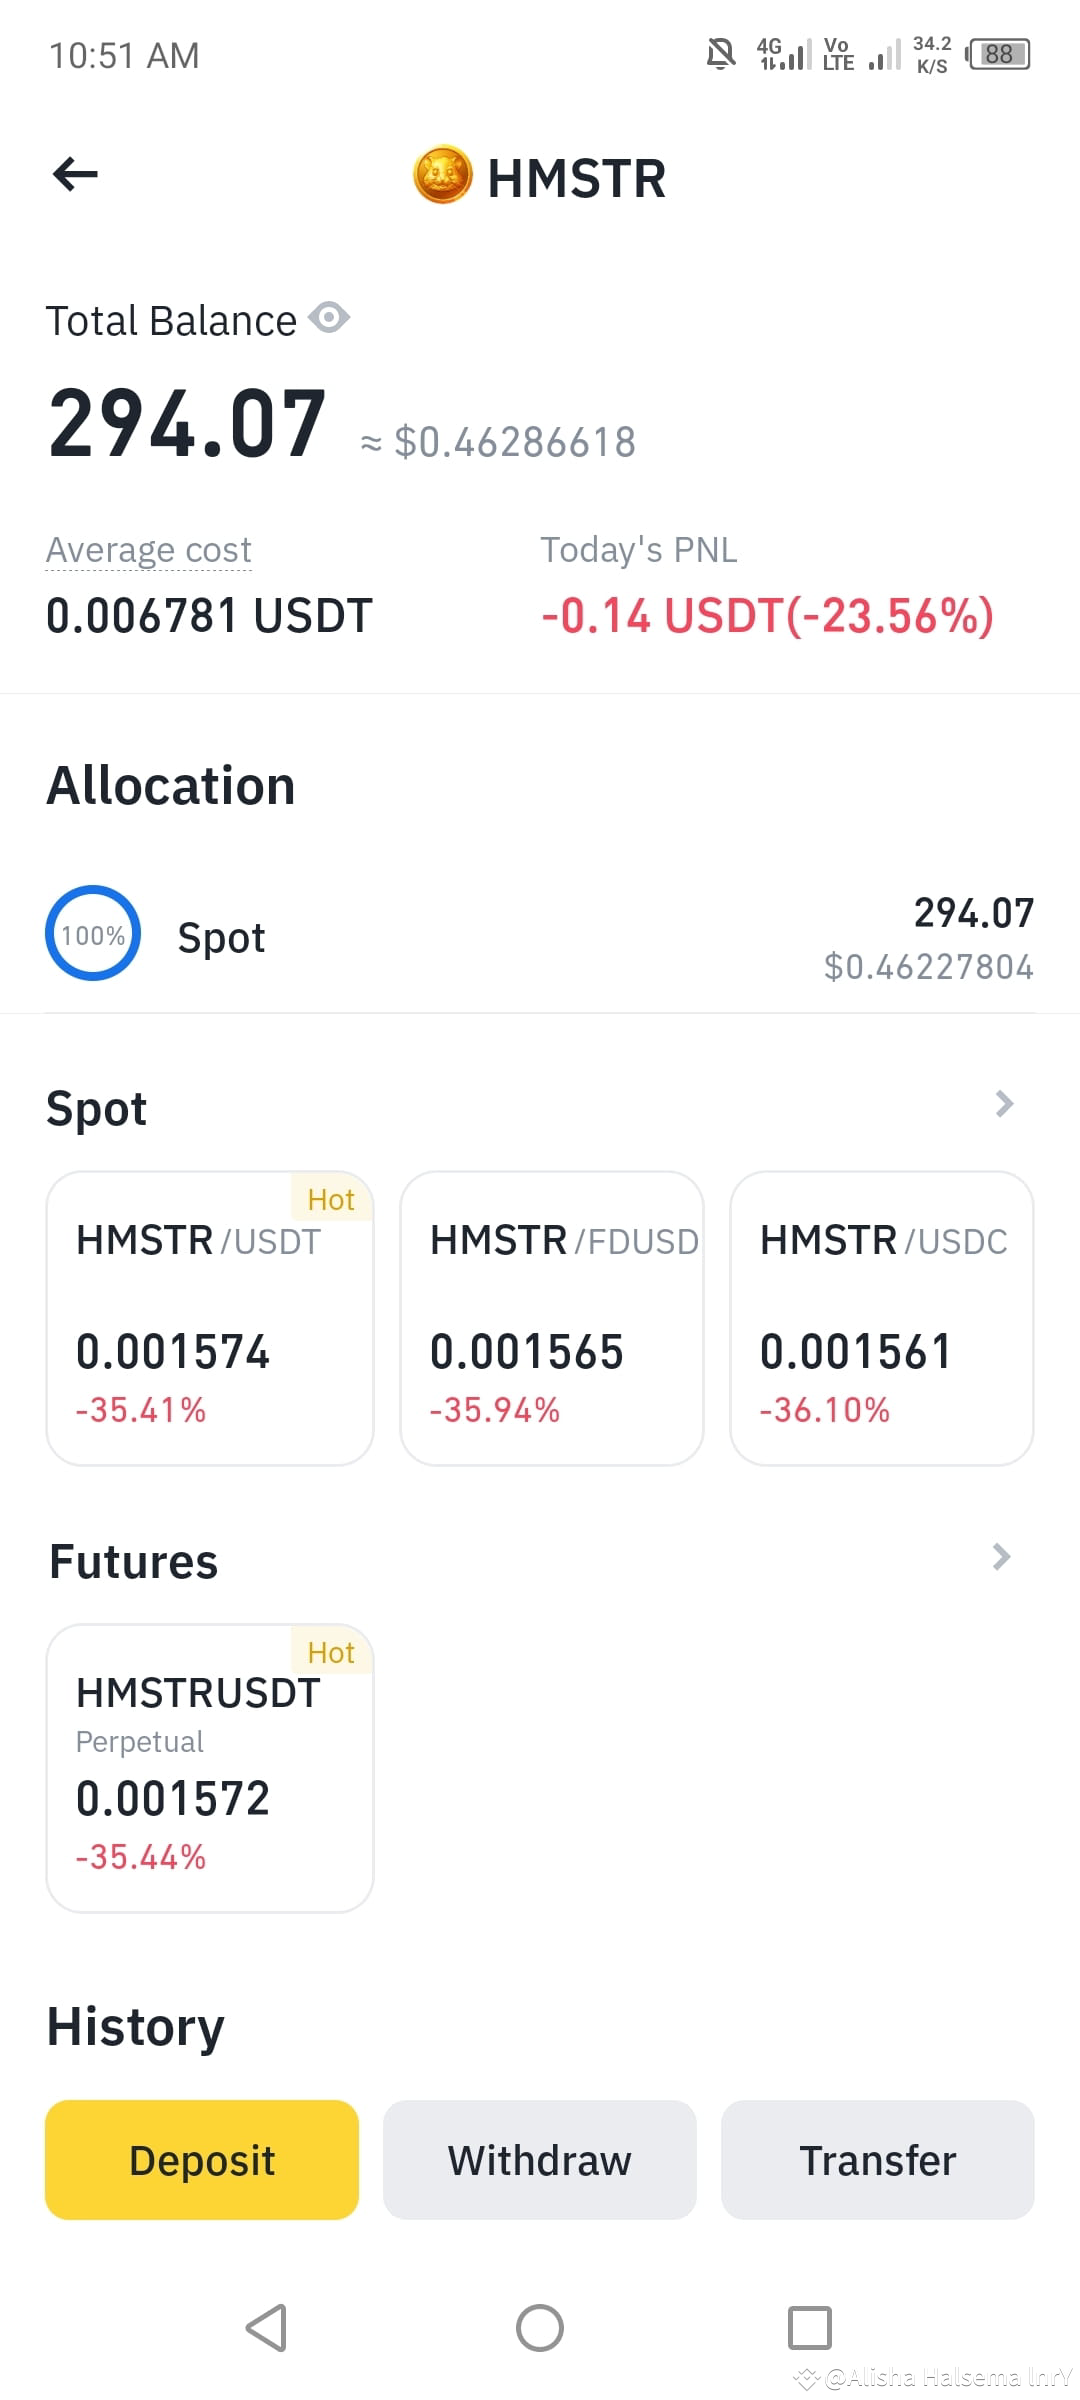Open the HMSTR/FDUSD spot pair card
Screen dimensions: 1080x2400
(552, 1318)
